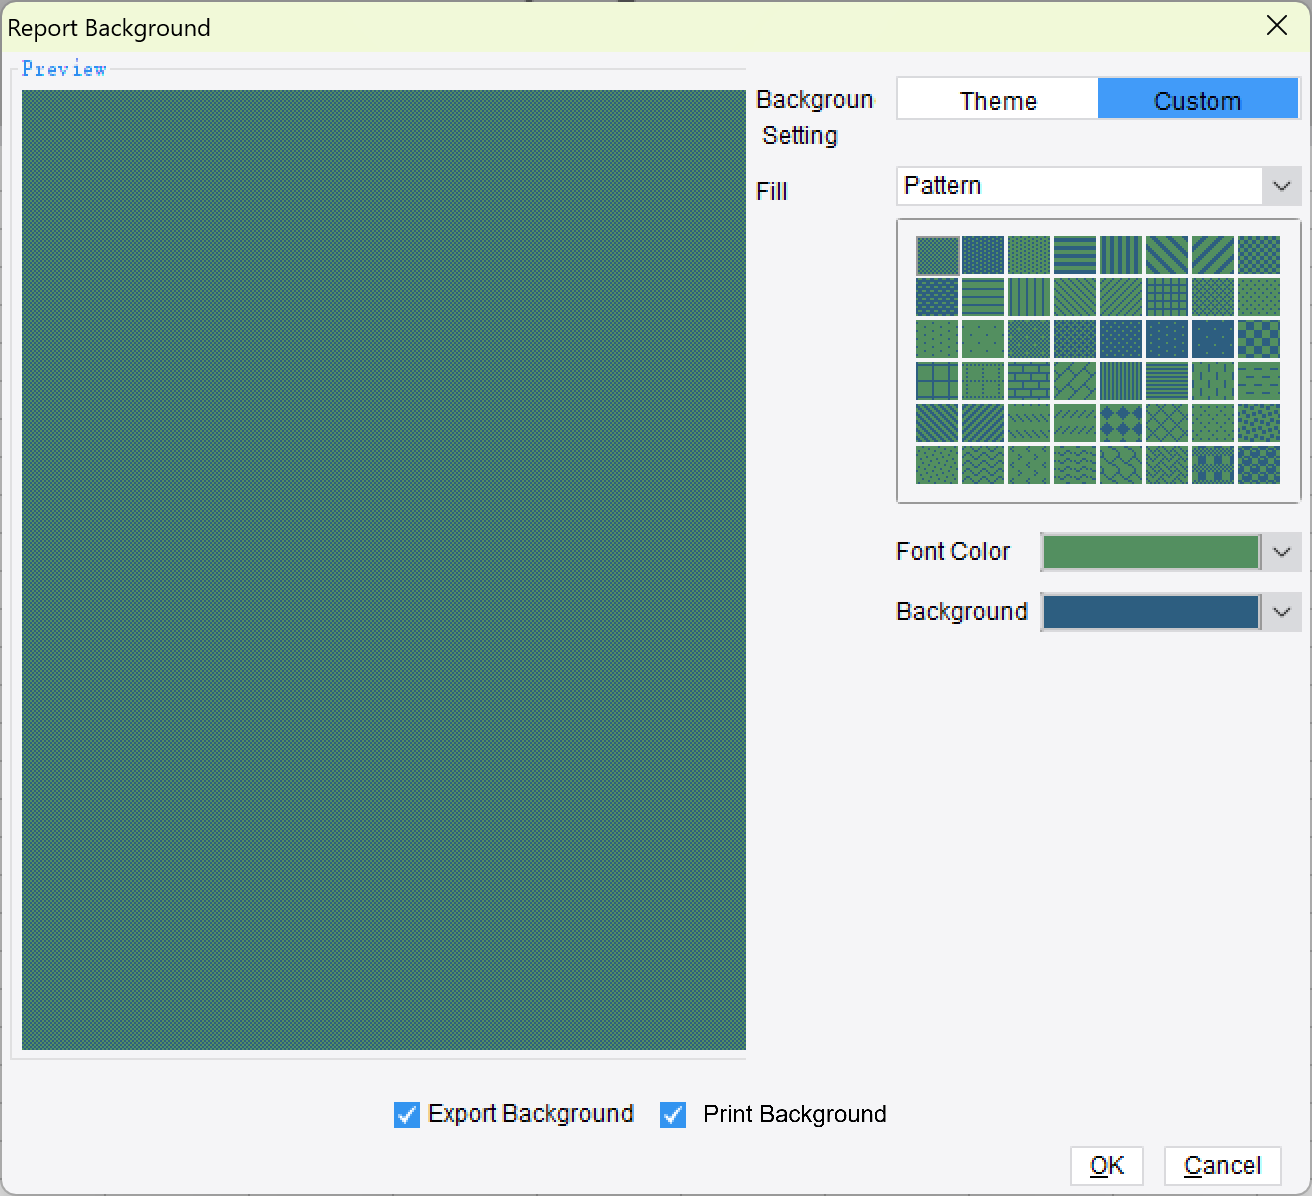The image size is (1312, 1196).
Task: Select the dashed horizontal lines pattern on green
Action: (x=1259, y=381)
